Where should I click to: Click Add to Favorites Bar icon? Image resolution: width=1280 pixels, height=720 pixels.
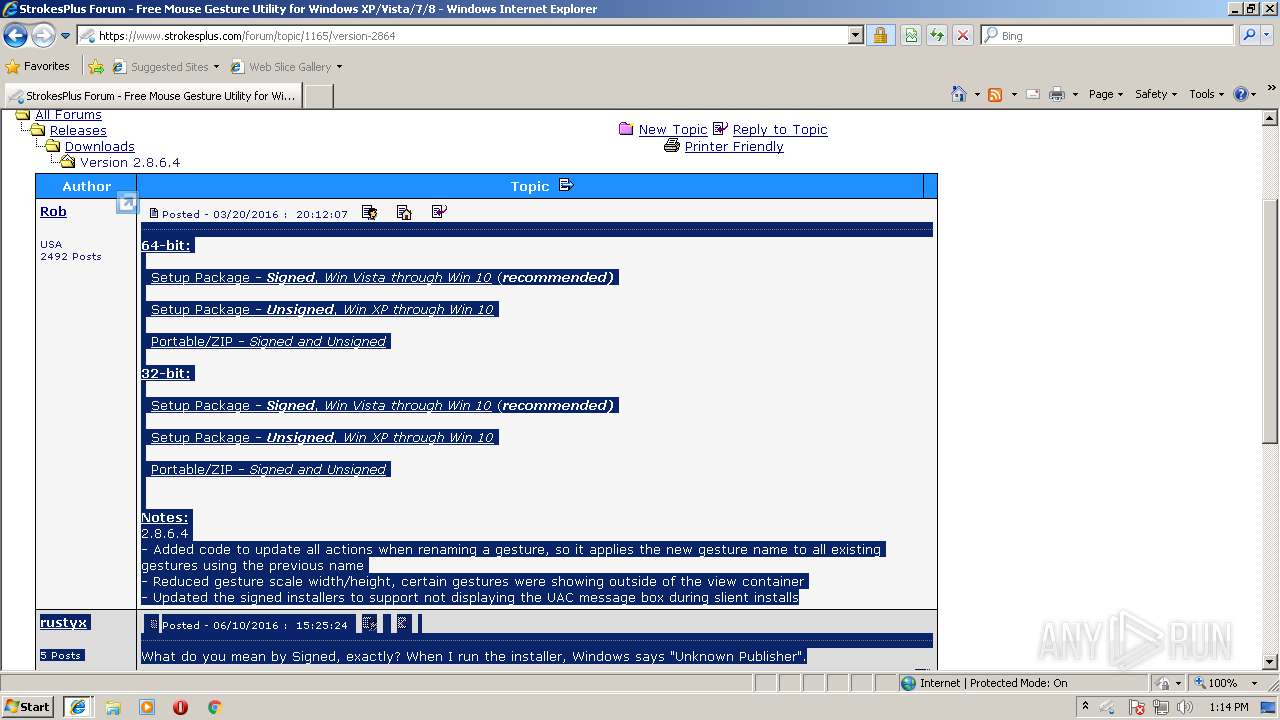click(x=96, y=67)
